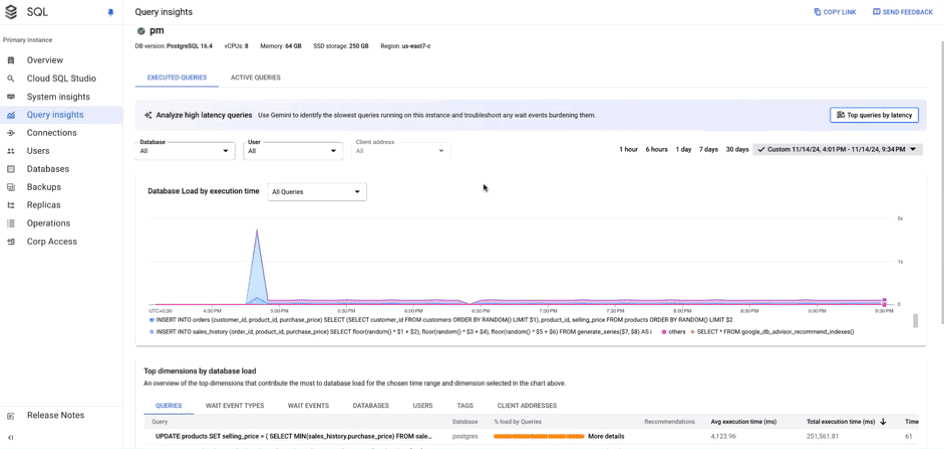
Task: Click Top queries by latency button
Action: click(873, 115)
